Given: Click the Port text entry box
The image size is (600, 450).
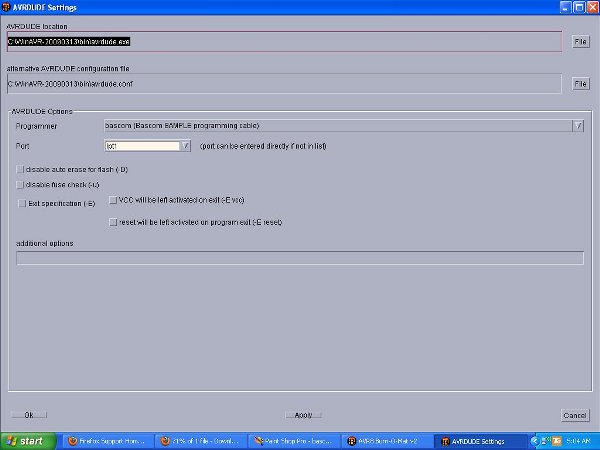Looking at the screenshot, I should (142, 146).
